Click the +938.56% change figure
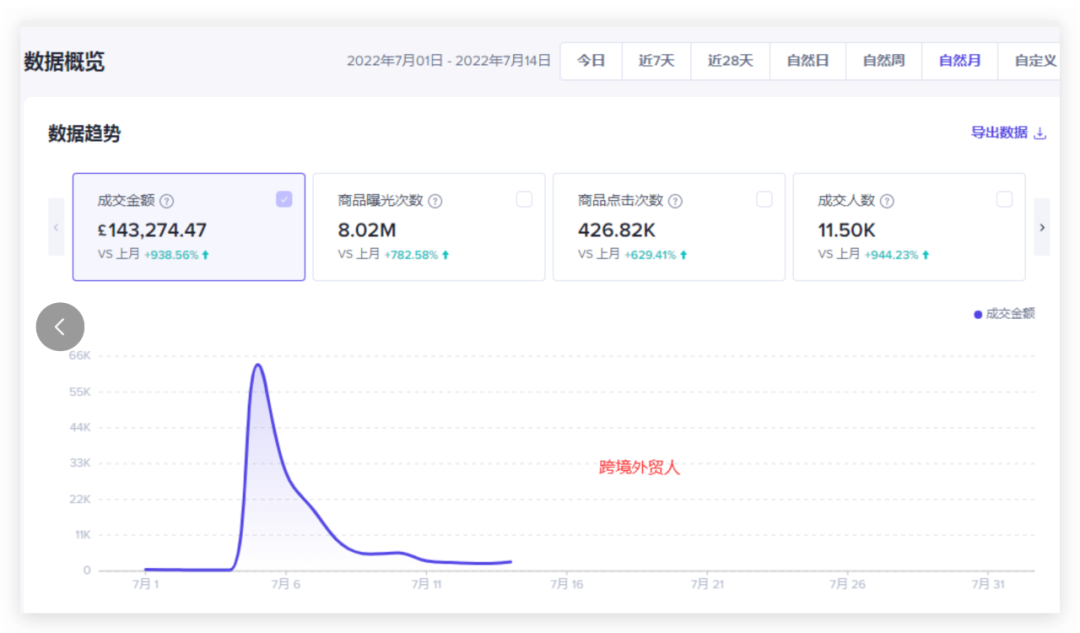This screenshot has width=1080, height=633. pyautogui.click(x=172, y=255)
